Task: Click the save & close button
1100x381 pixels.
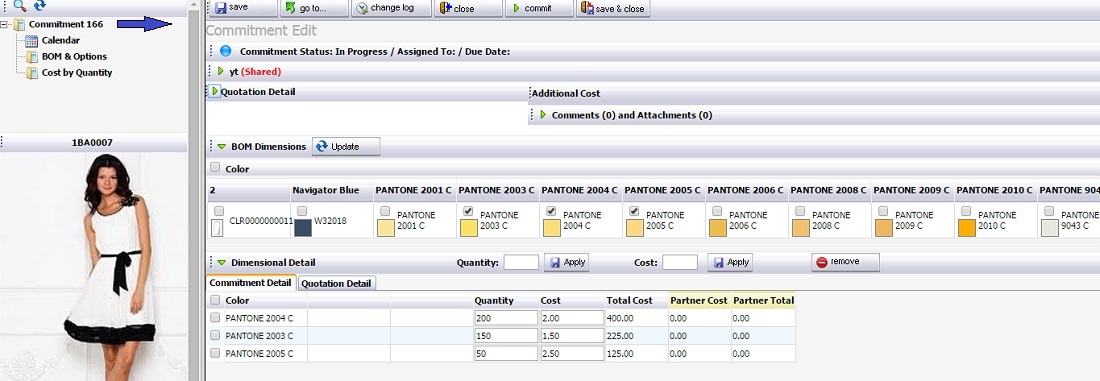Action: coord(613,8)
